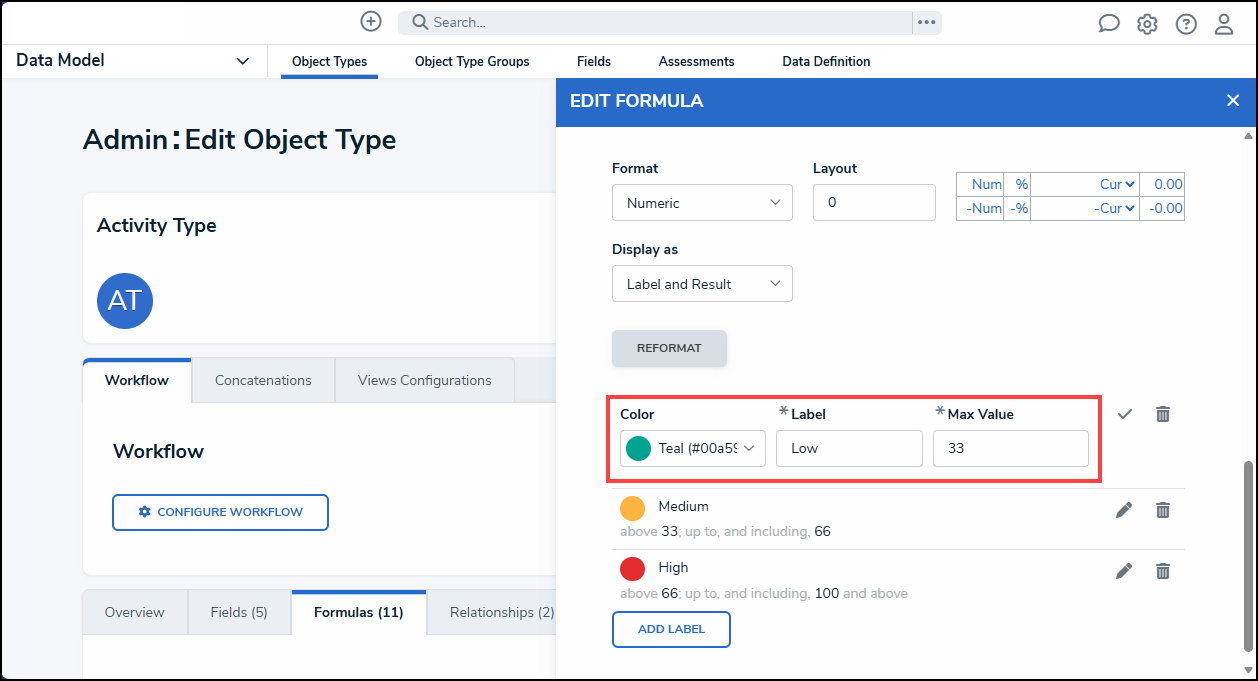The height and width of the screenshot is (681, 1258).
Task: Click the Add Label button
Action: 671,629
